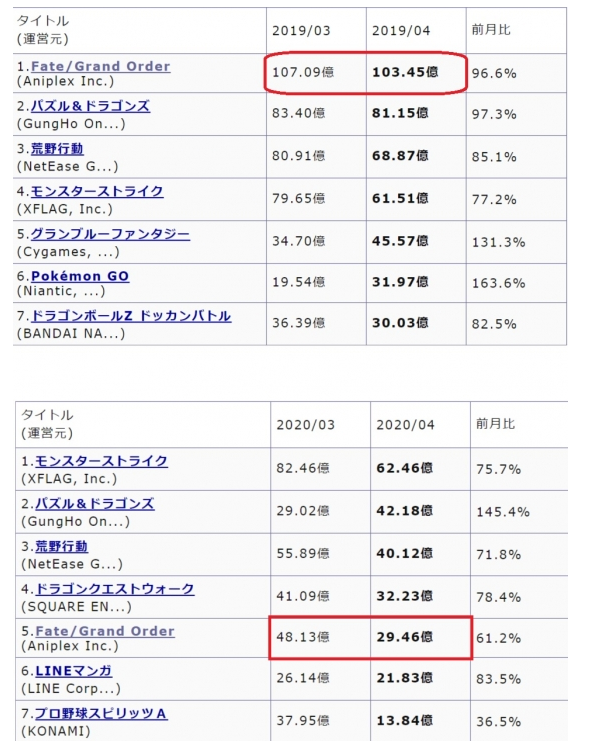Open モンスターストライク link in 2019 table

click(97, 192)
